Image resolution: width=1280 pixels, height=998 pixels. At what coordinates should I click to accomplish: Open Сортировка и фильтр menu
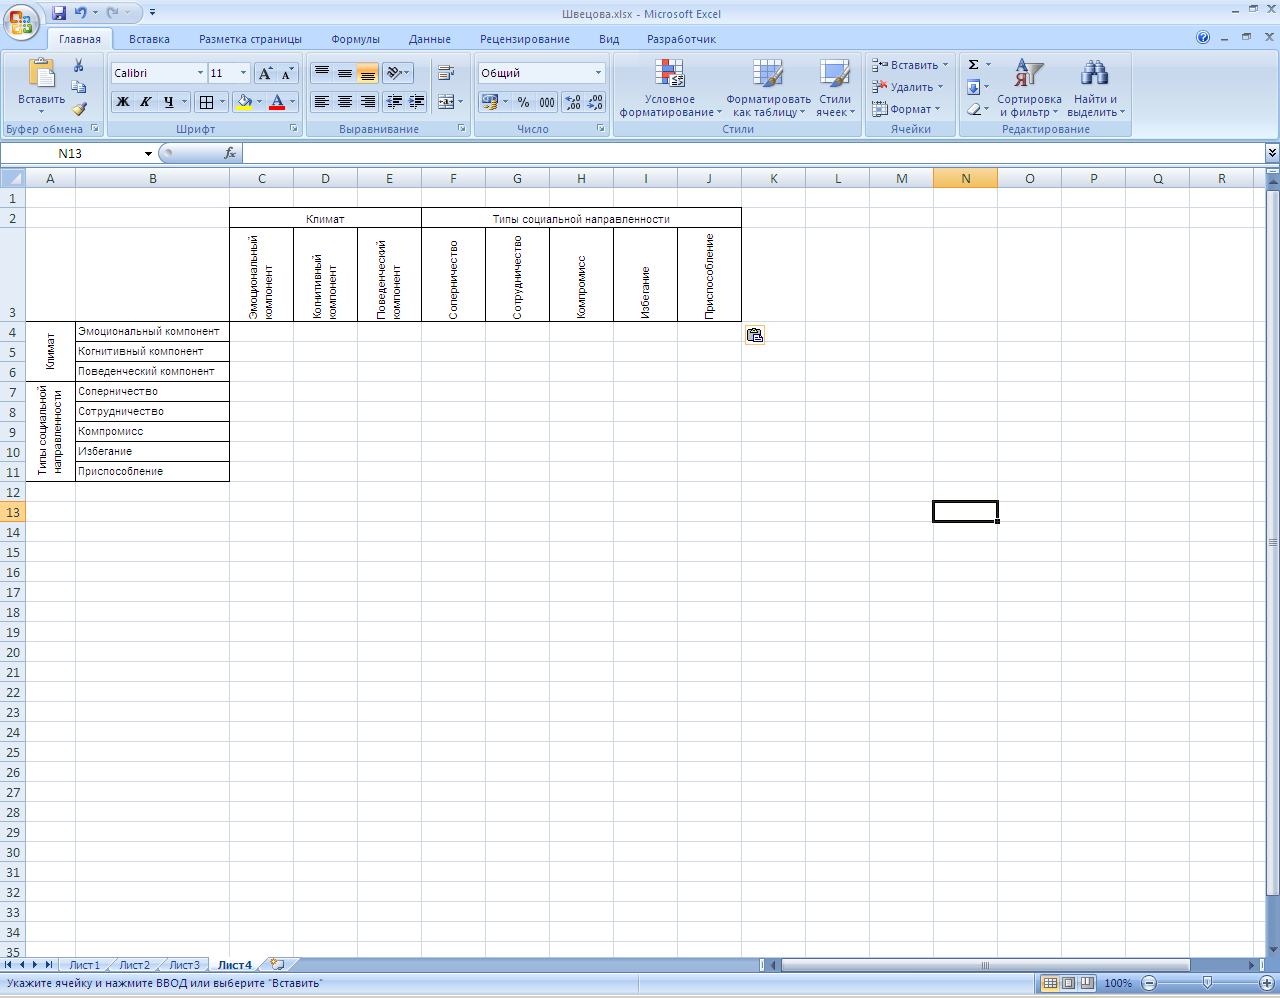click(x=1029, y=88)
